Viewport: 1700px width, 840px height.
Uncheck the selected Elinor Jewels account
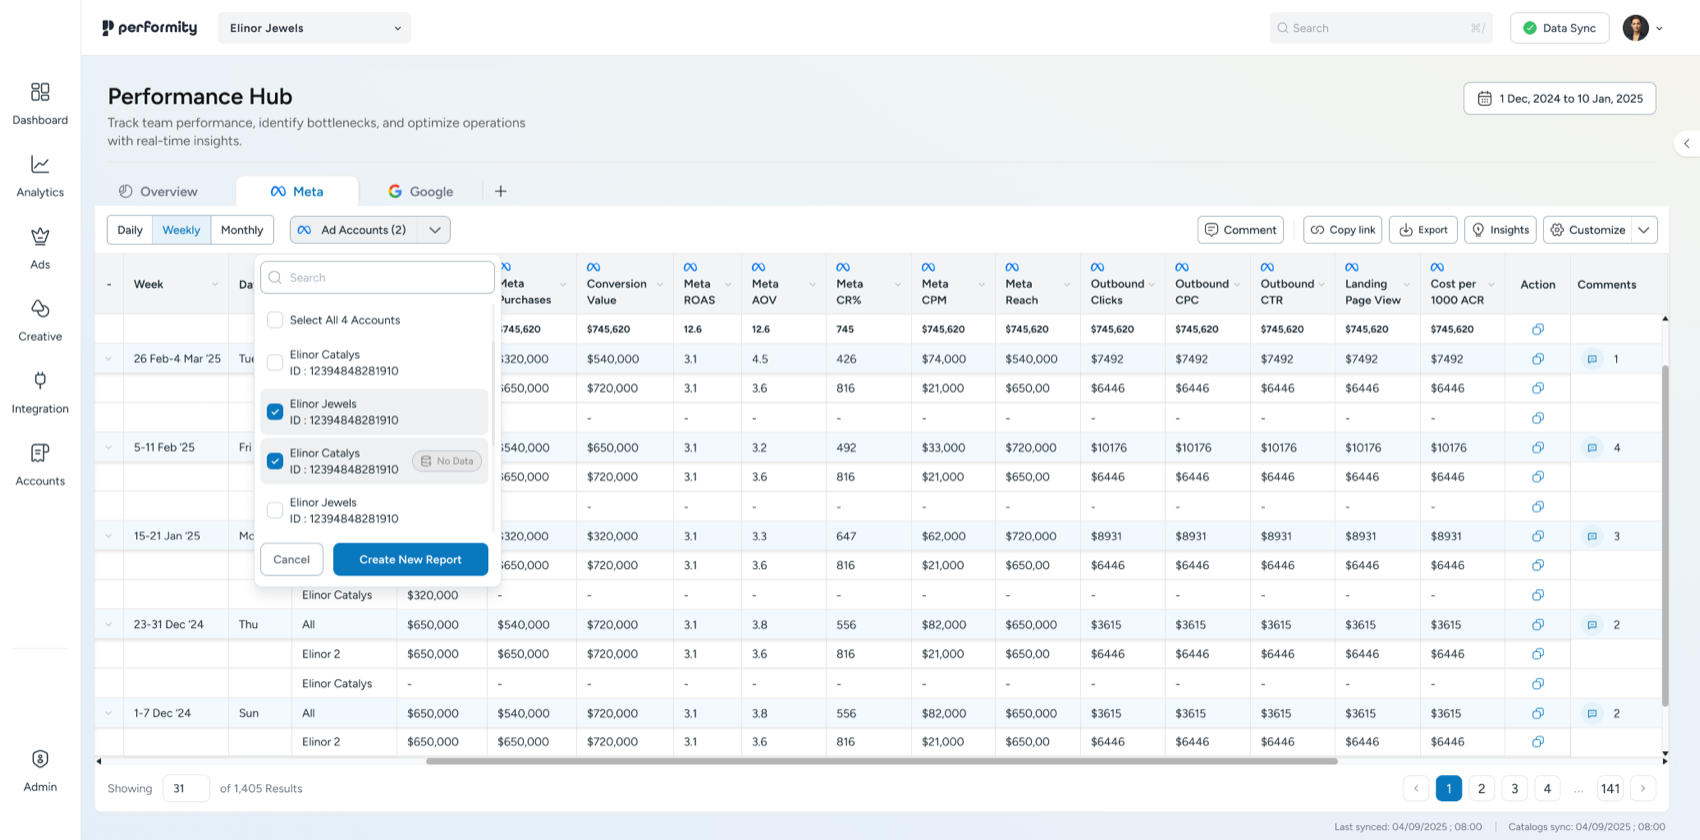[x=275, y=412]
